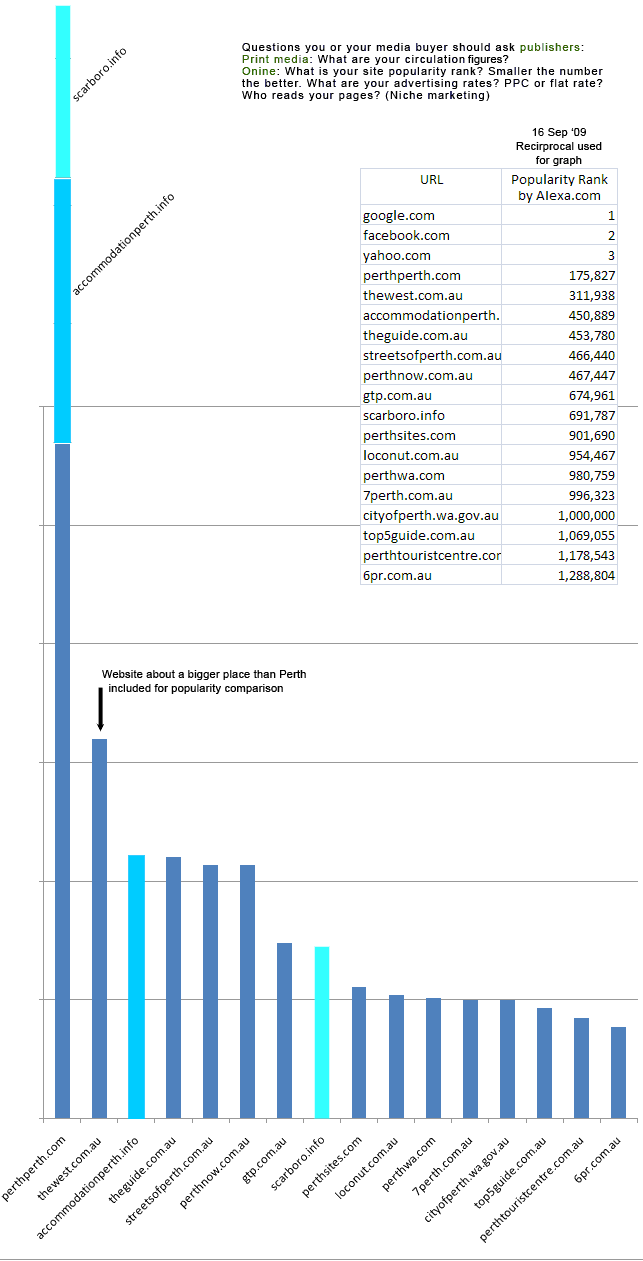Click cityofperth.wa.gov.au in the table

[x=431, y=515]
